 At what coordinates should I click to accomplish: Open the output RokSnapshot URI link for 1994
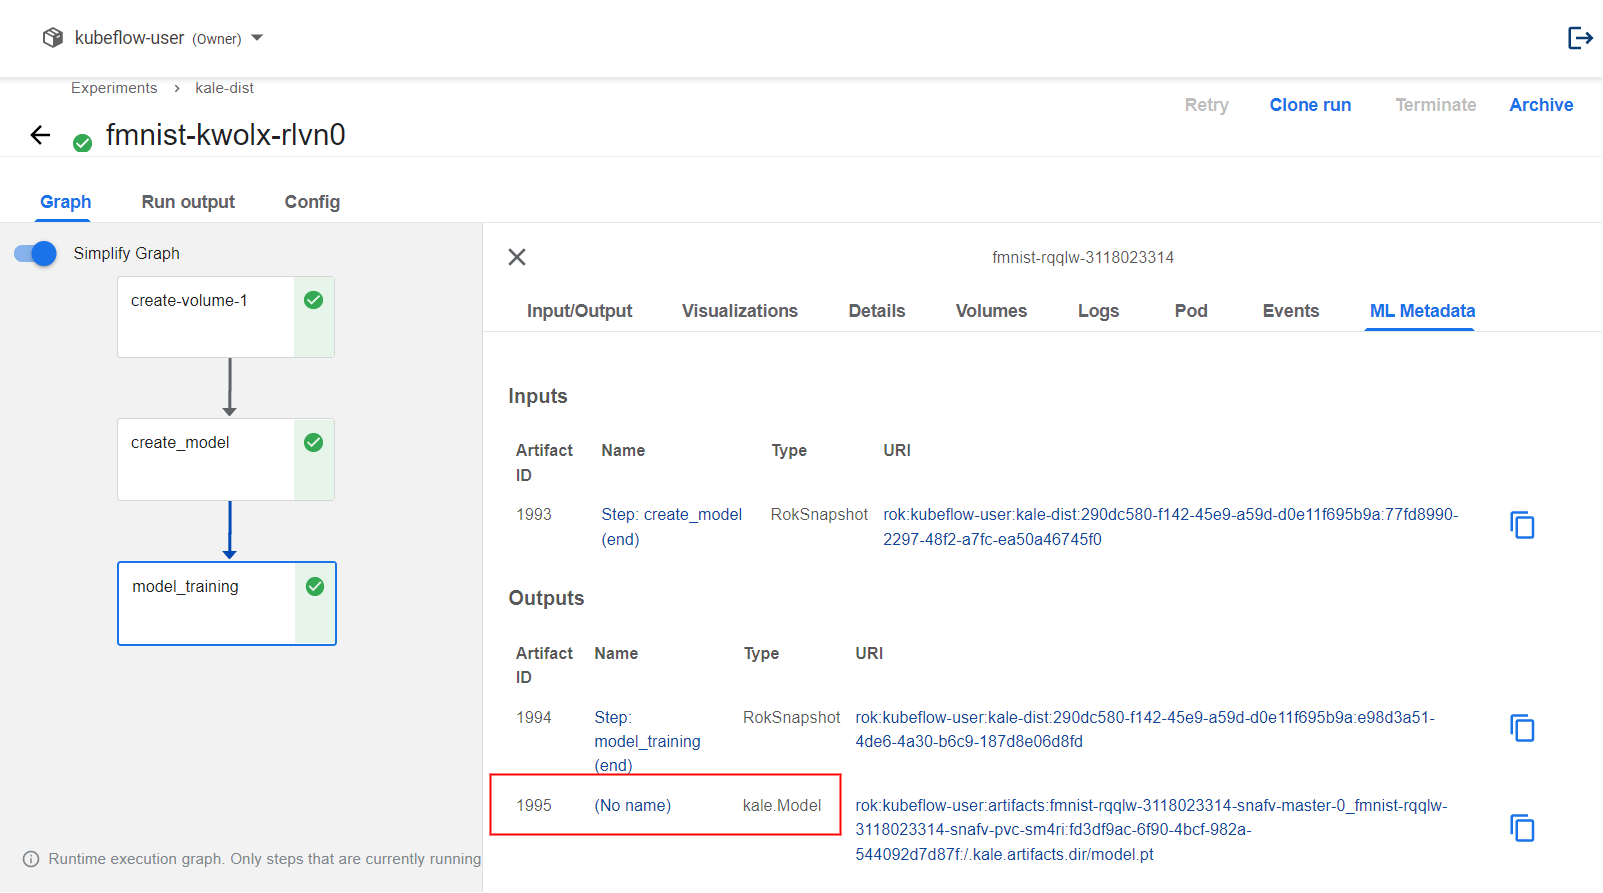1144,729
